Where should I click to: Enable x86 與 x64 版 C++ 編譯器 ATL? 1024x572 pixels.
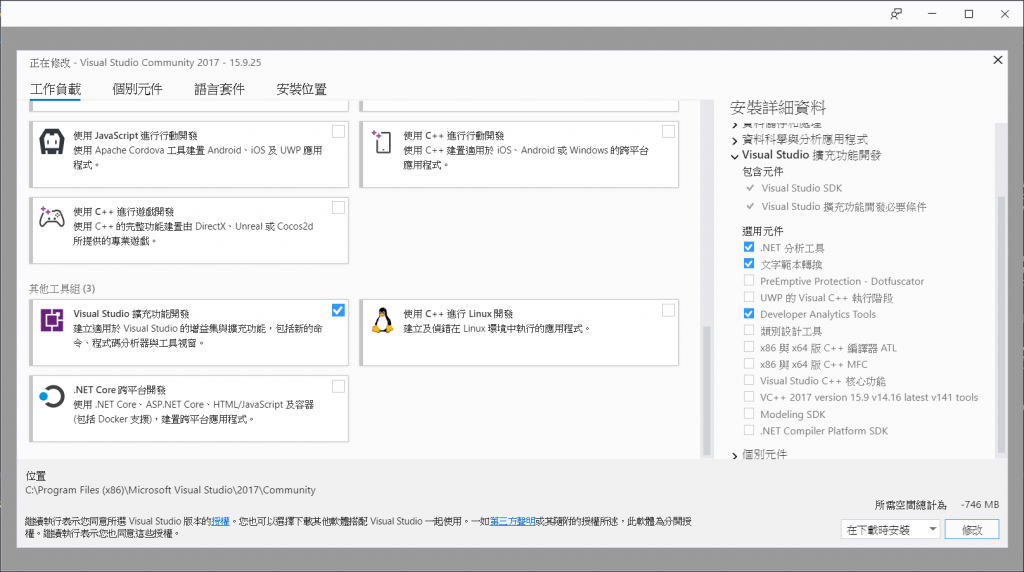(748, 347)
